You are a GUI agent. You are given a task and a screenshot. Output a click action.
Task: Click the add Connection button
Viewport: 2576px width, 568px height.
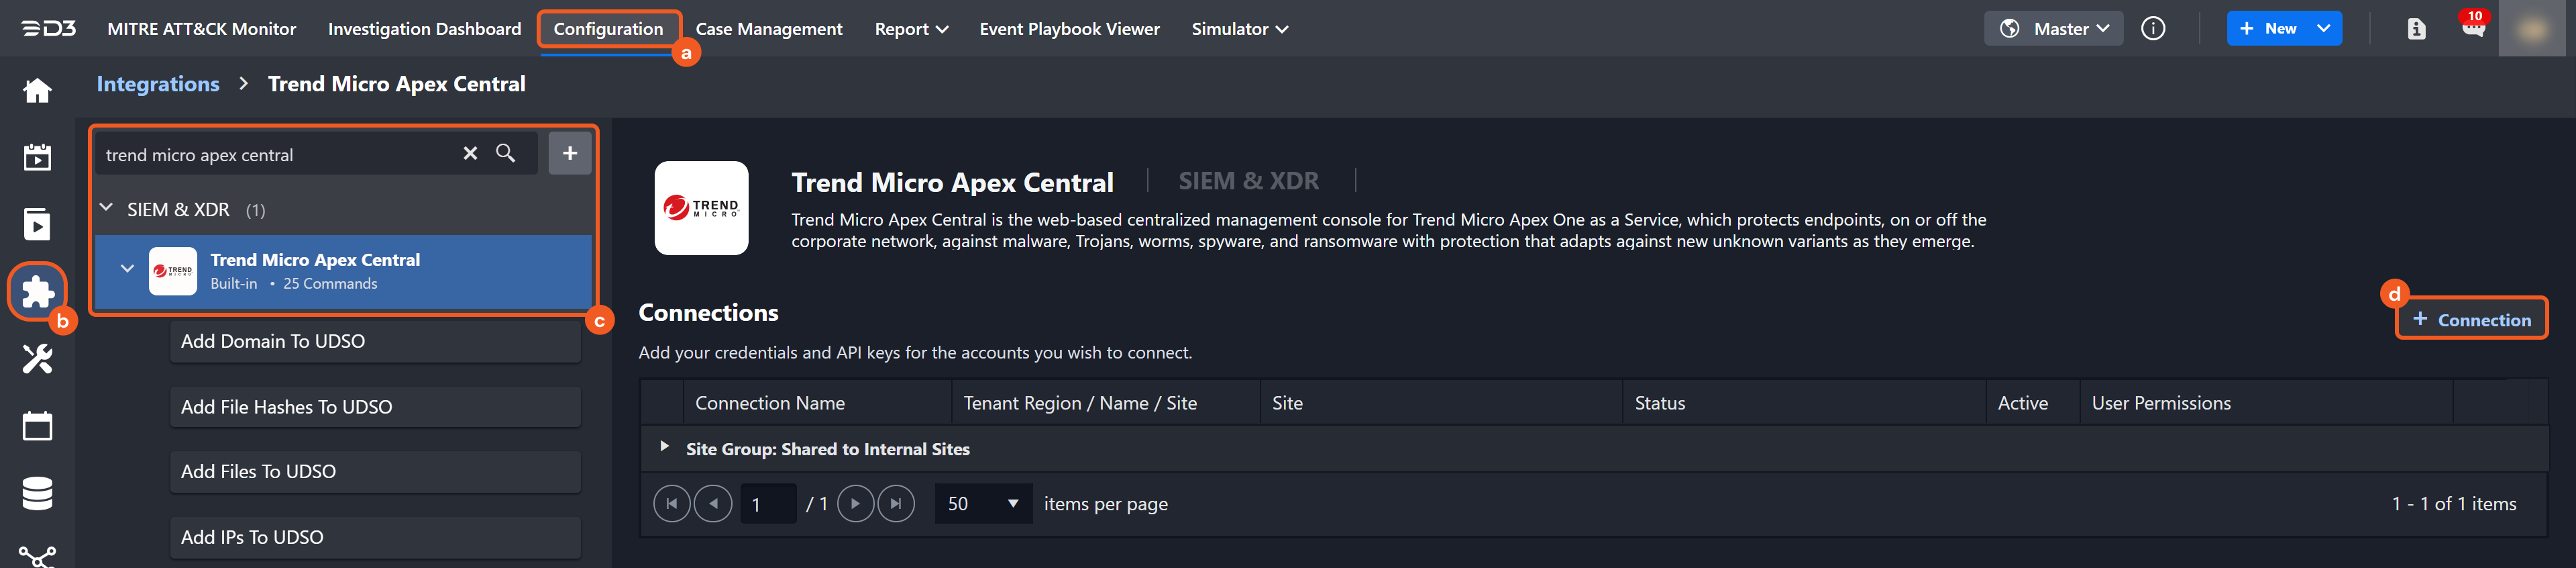[x=2471, y=319]
